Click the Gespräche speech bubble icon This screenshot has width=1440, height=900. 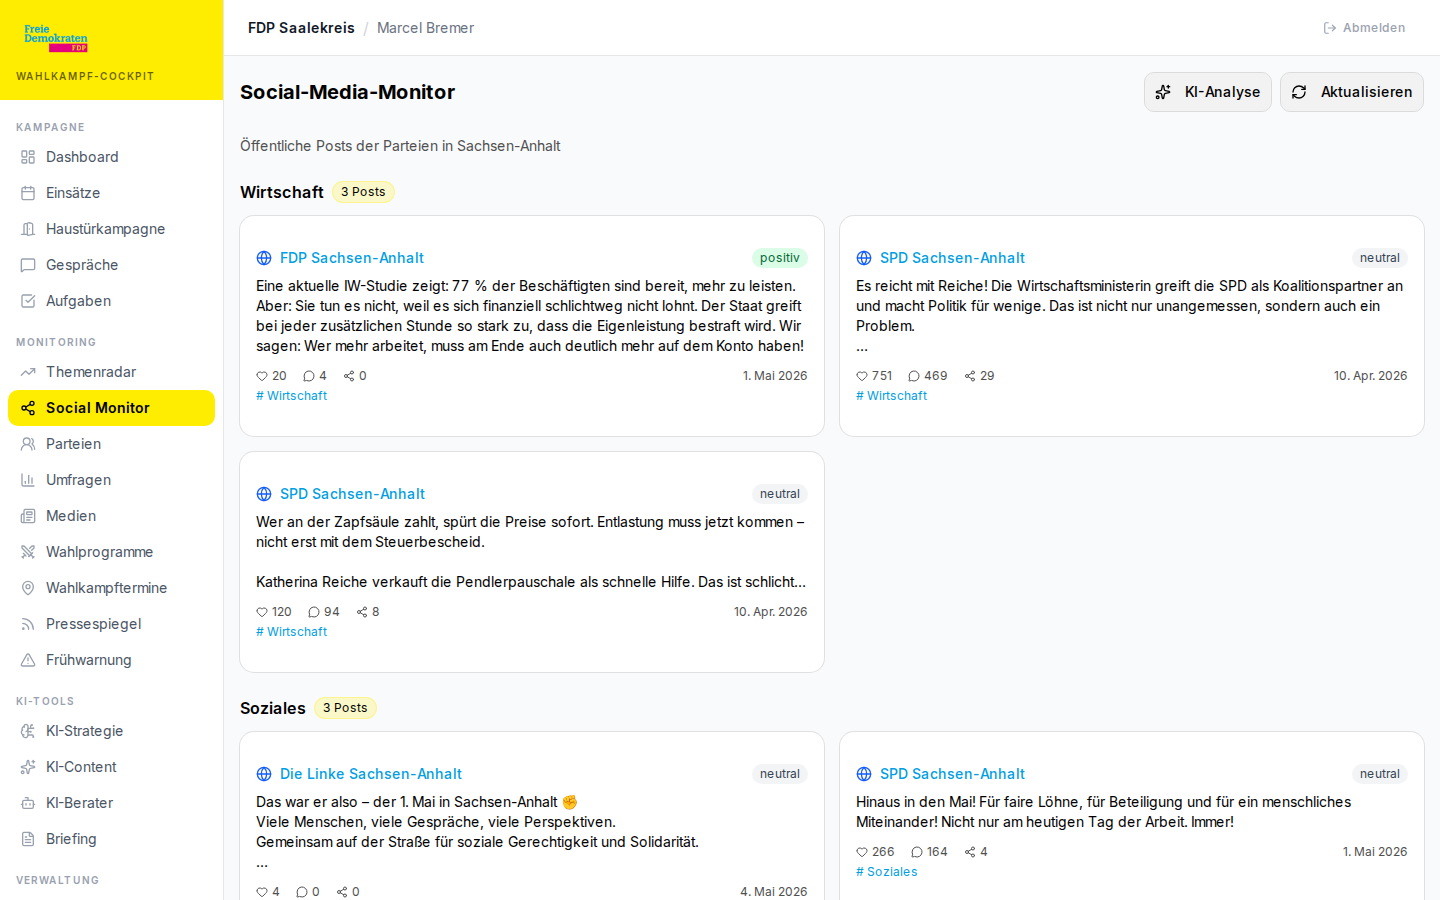click(28, 265)
